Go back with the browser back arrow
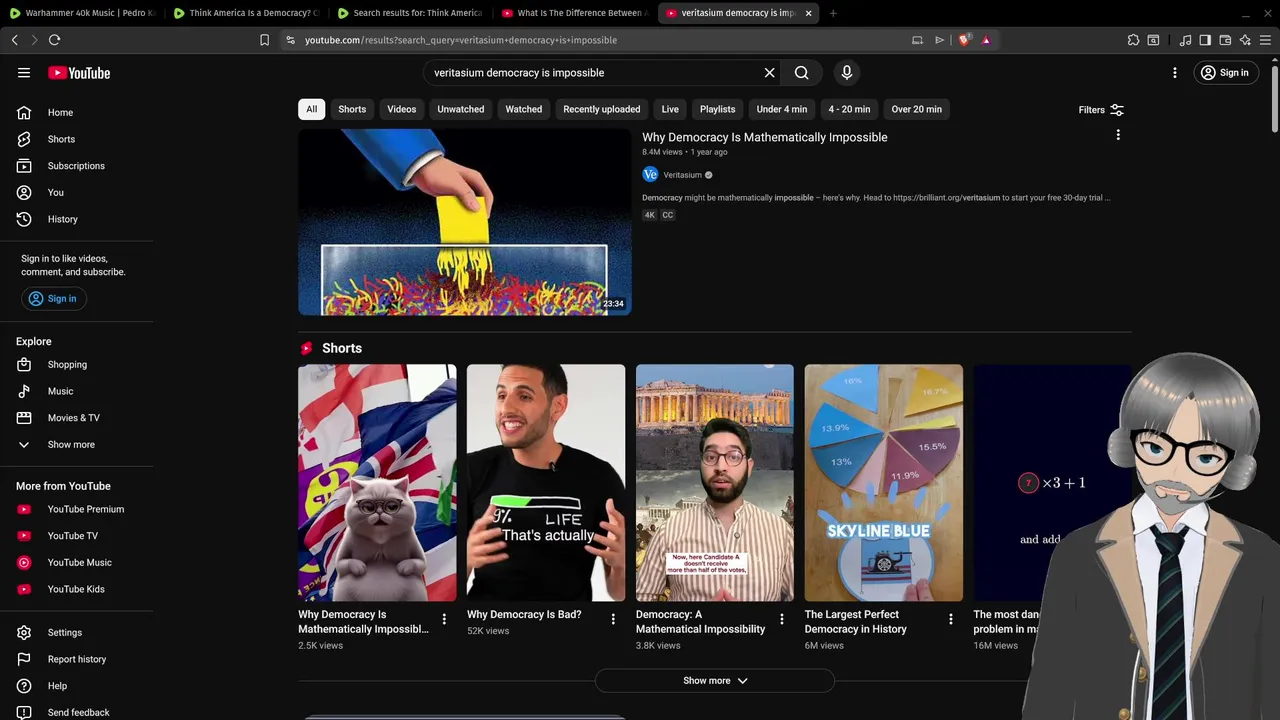 coord(15,40)
